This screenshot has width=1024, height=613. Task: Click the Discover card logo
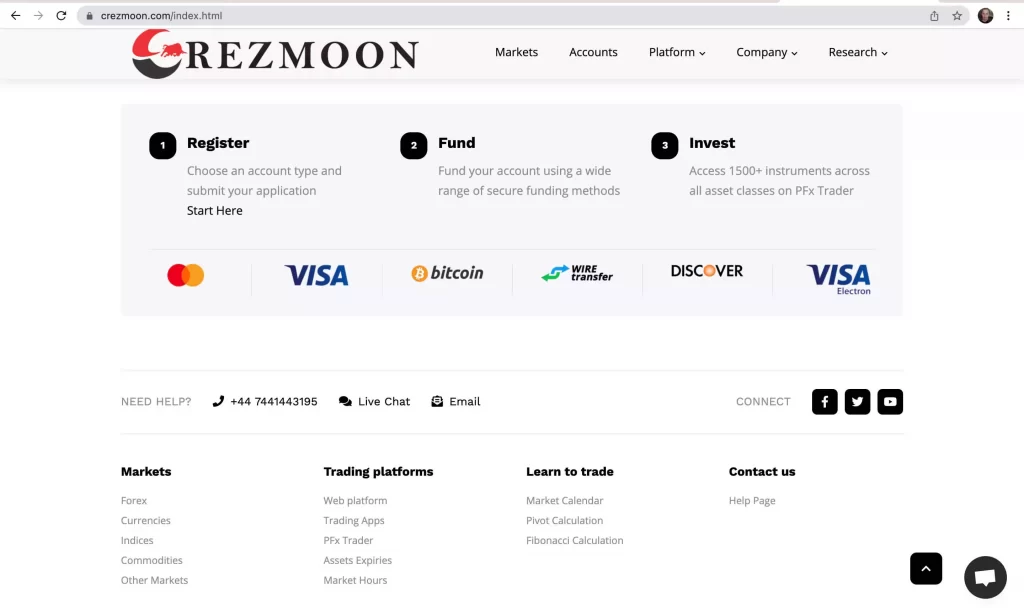coord(707,271)
